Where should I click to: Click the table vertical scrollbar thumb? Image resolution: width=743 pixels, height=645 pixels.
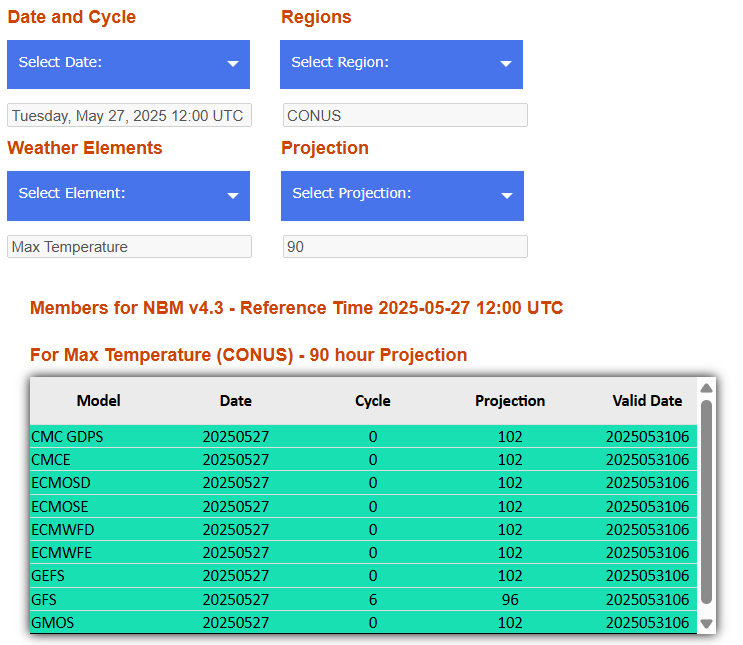click(707, 502)
